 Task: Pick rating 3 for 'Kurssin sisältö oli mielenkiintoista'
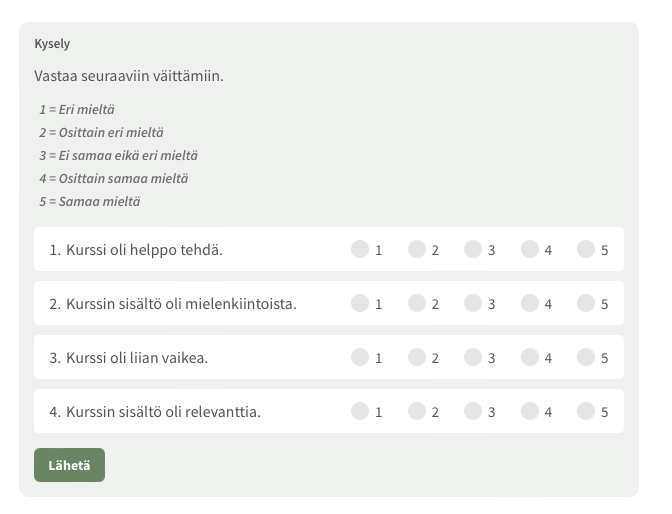[x=473, y=303]
